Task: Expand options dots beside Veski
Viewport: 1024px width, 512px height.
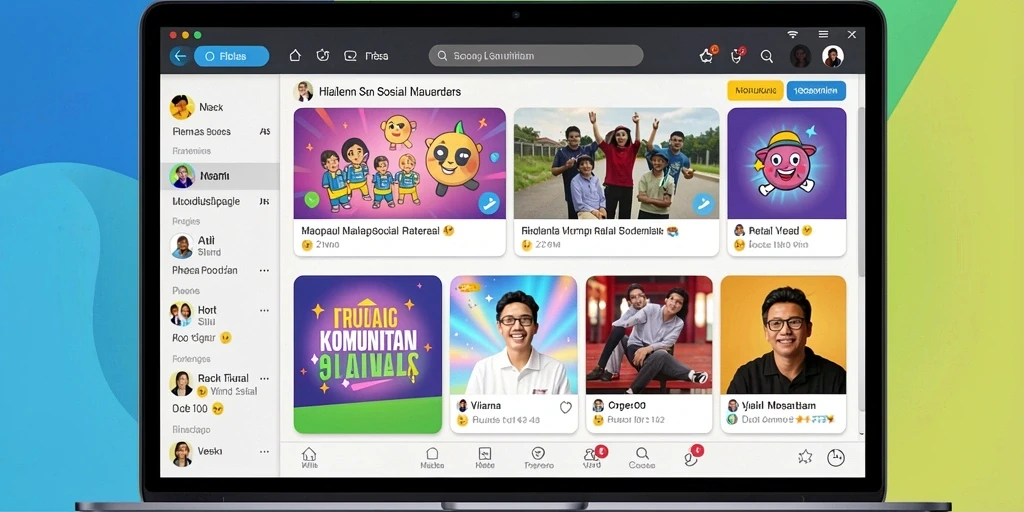Action: click(264, 451)
